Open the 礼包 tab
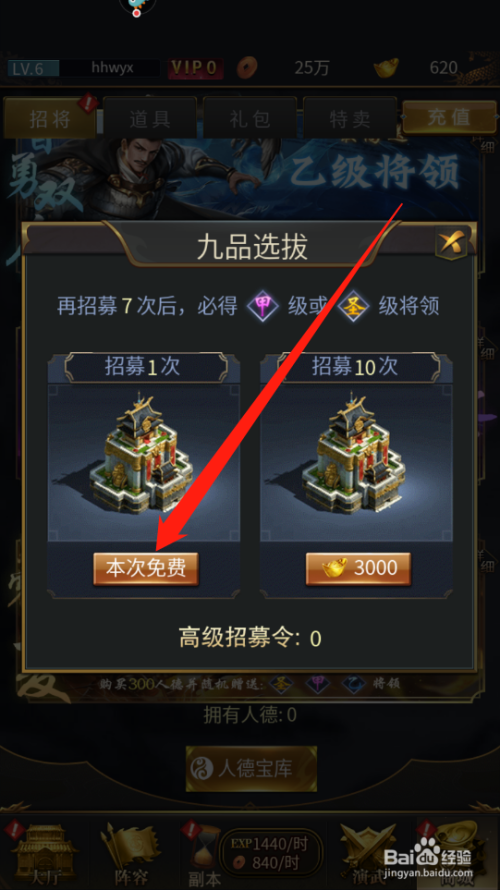The image size is (500, 890). coord(250,118)
